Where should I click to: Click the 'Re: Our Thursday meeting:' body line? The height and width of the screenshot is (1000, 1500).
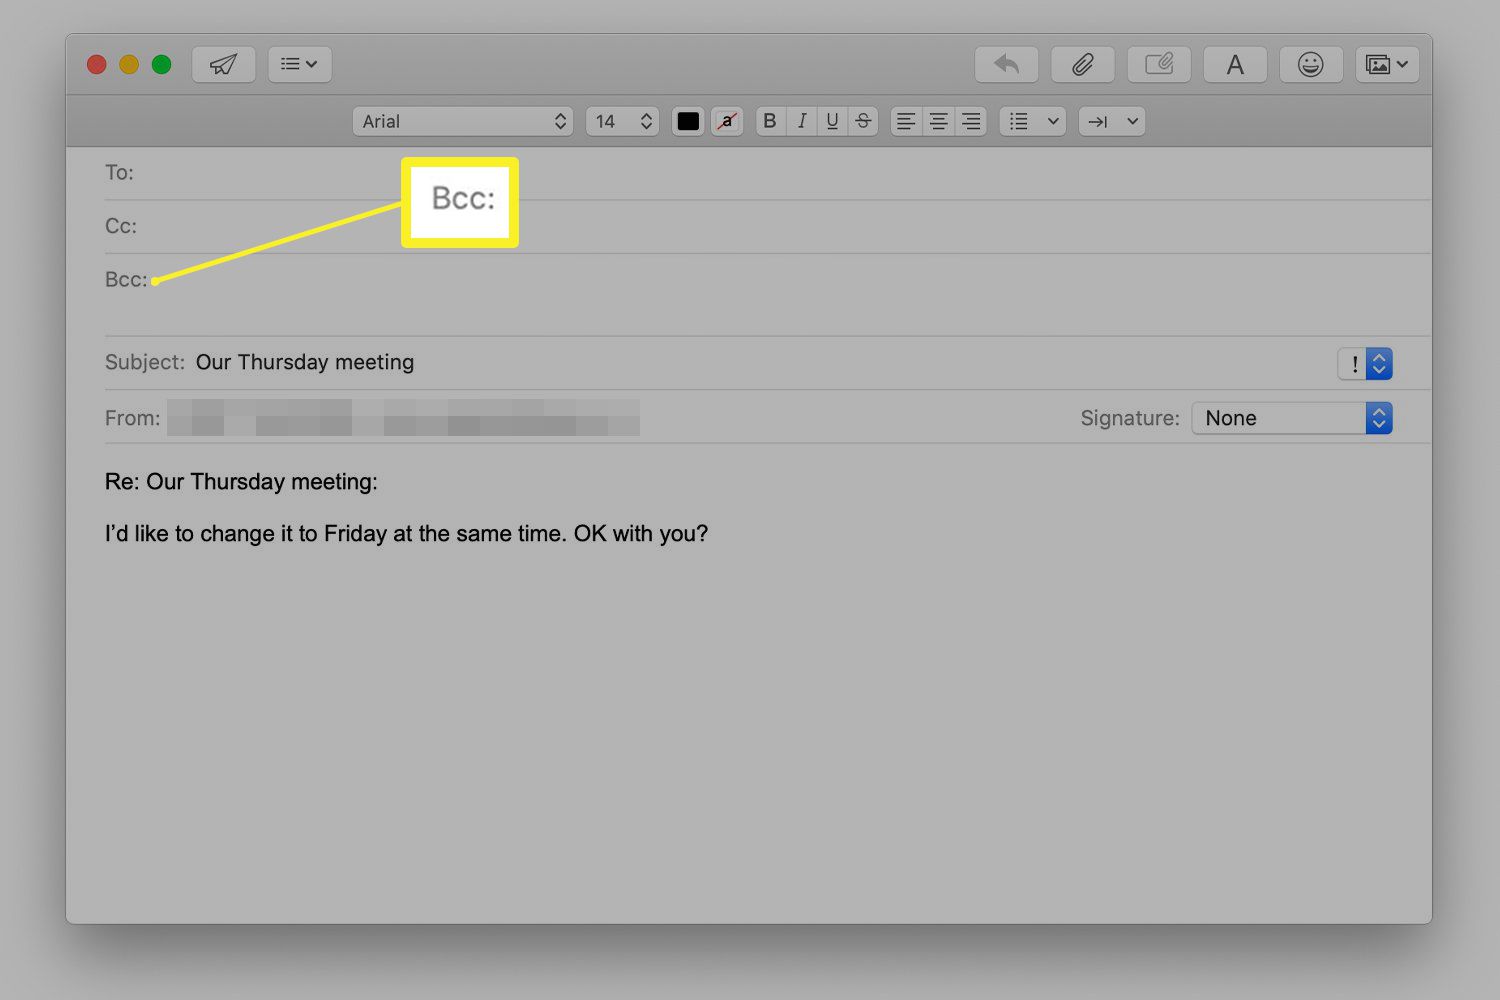pos(241,482)
